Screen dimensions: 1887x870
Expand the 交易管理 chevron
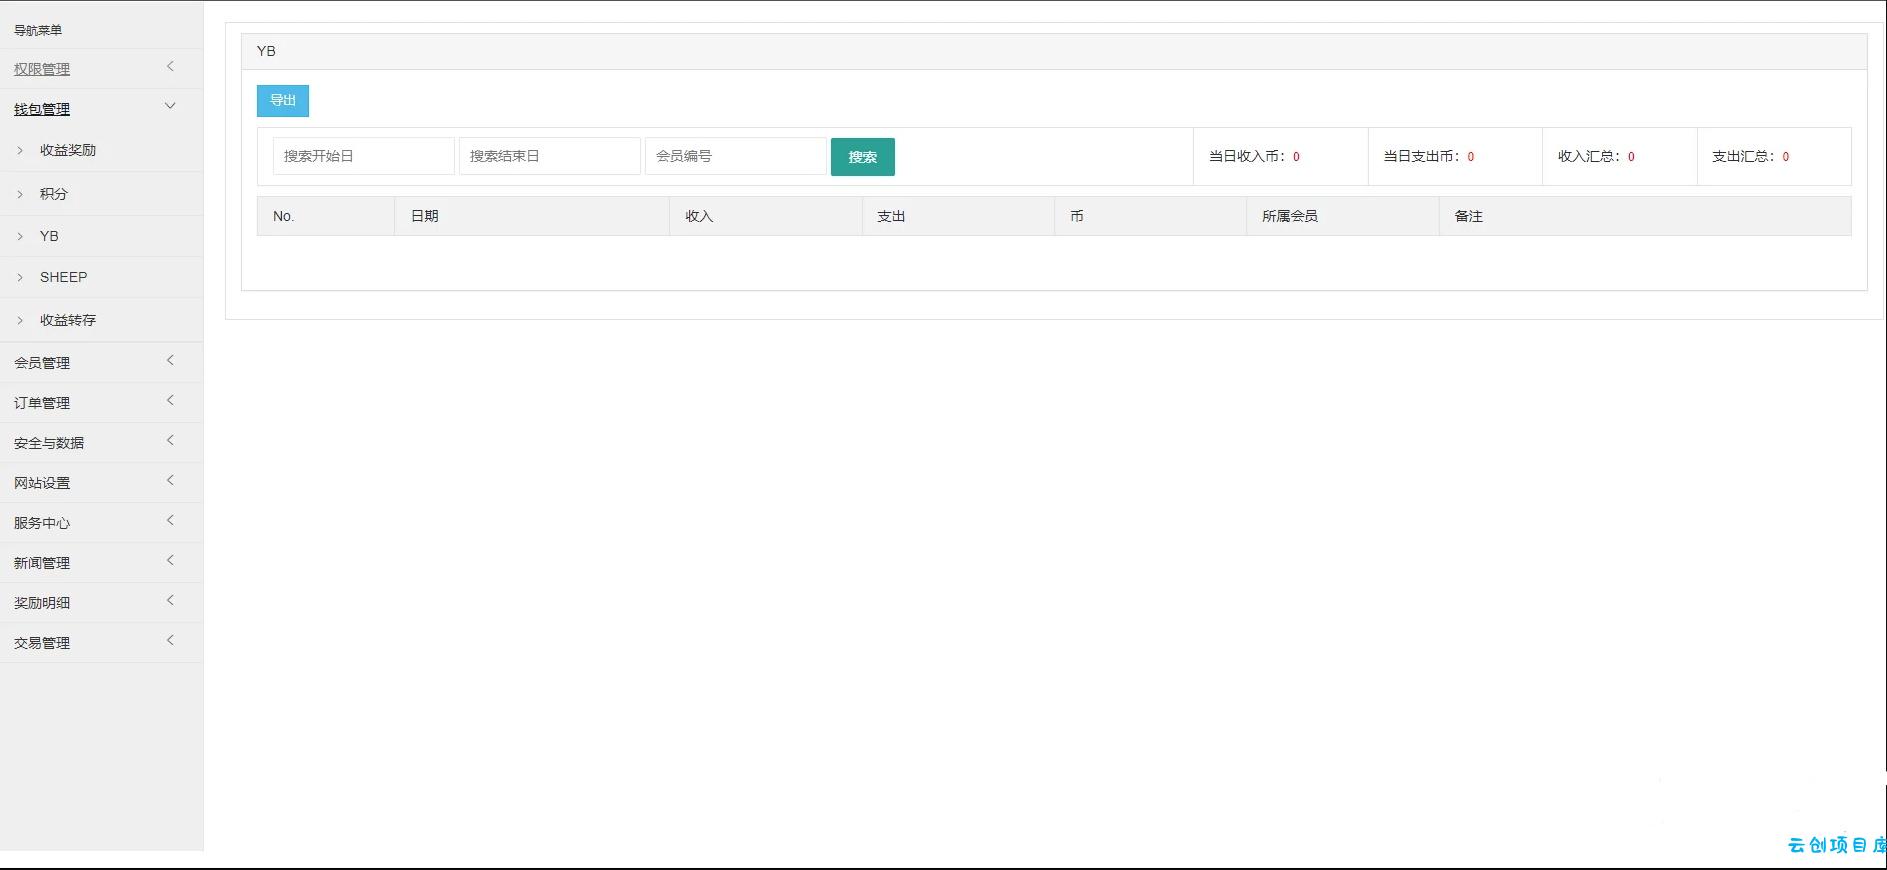[170, 640]
